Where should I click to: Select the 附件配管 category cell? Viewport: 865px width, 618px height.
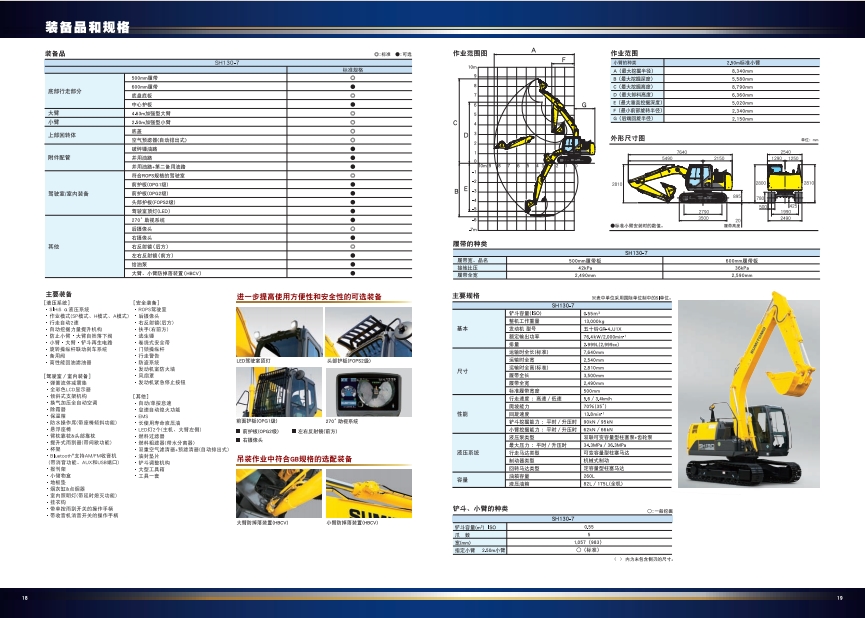84,158
